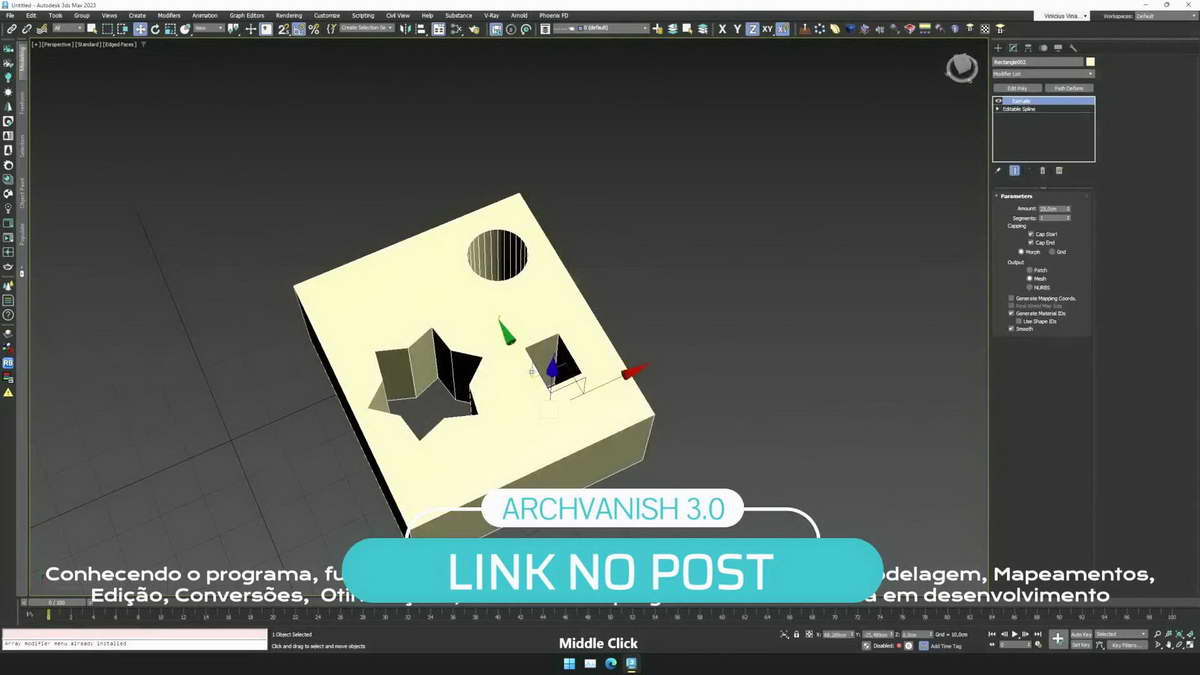The image size is (1200, 675).
Task: Open the Create Selection Set dropdown
Action: click(369, 29)
